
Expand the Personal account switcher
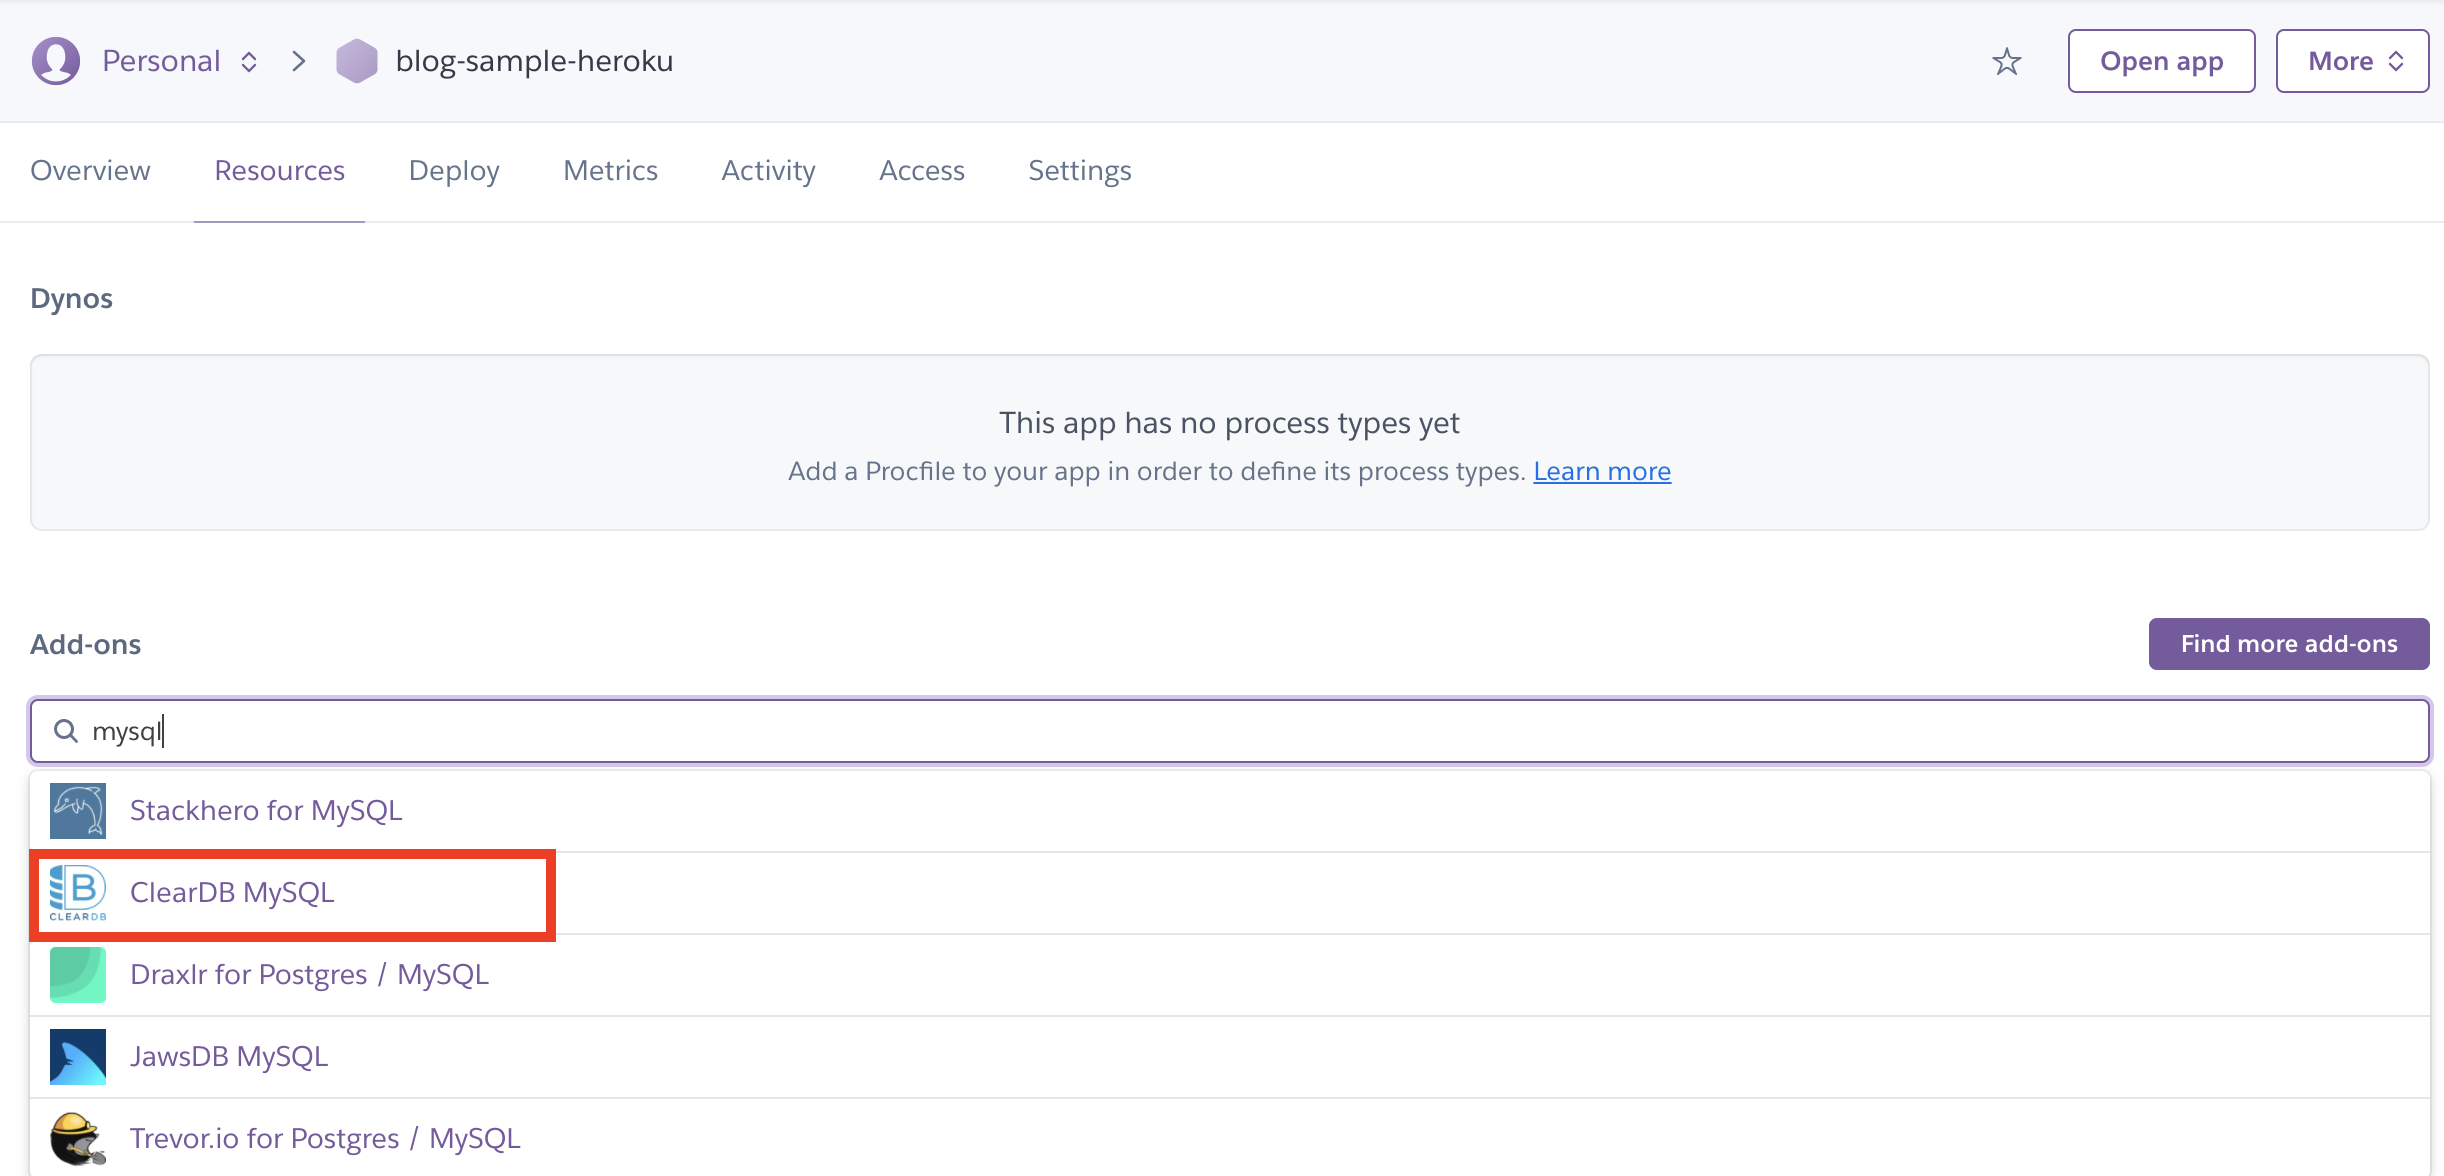(x=249, y=62)
